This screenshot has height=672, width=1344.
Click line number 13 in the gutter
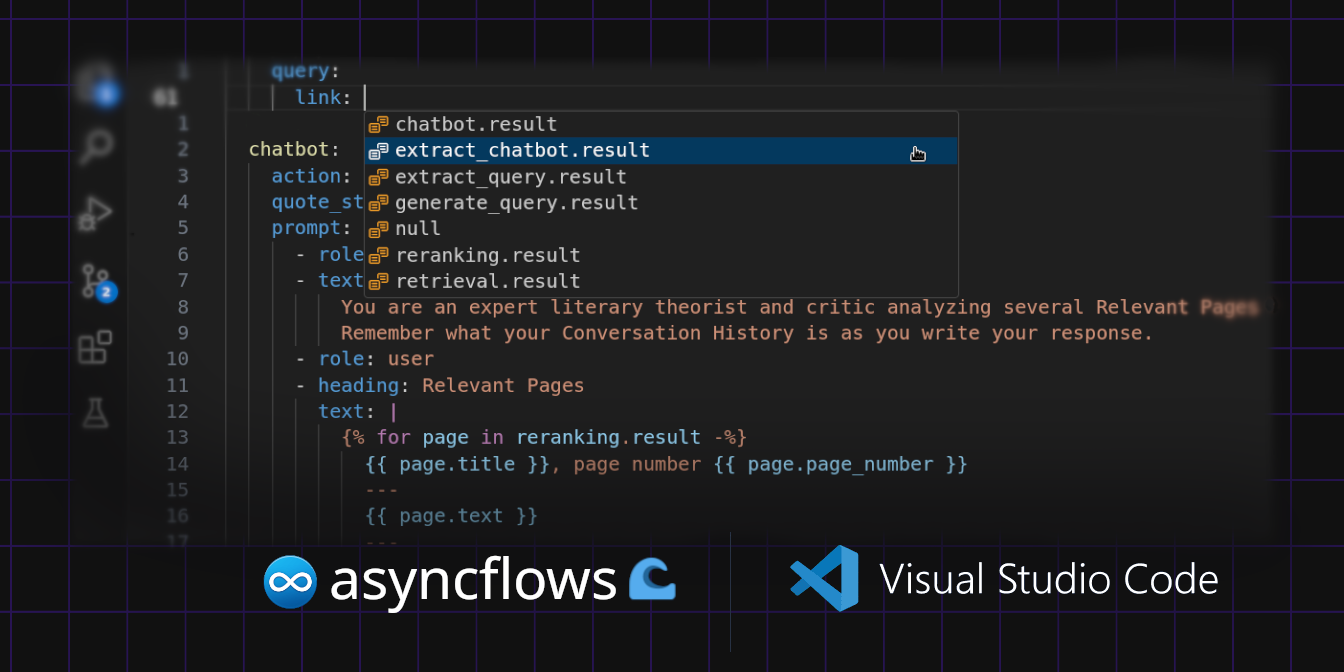click(x=177, y=437)
